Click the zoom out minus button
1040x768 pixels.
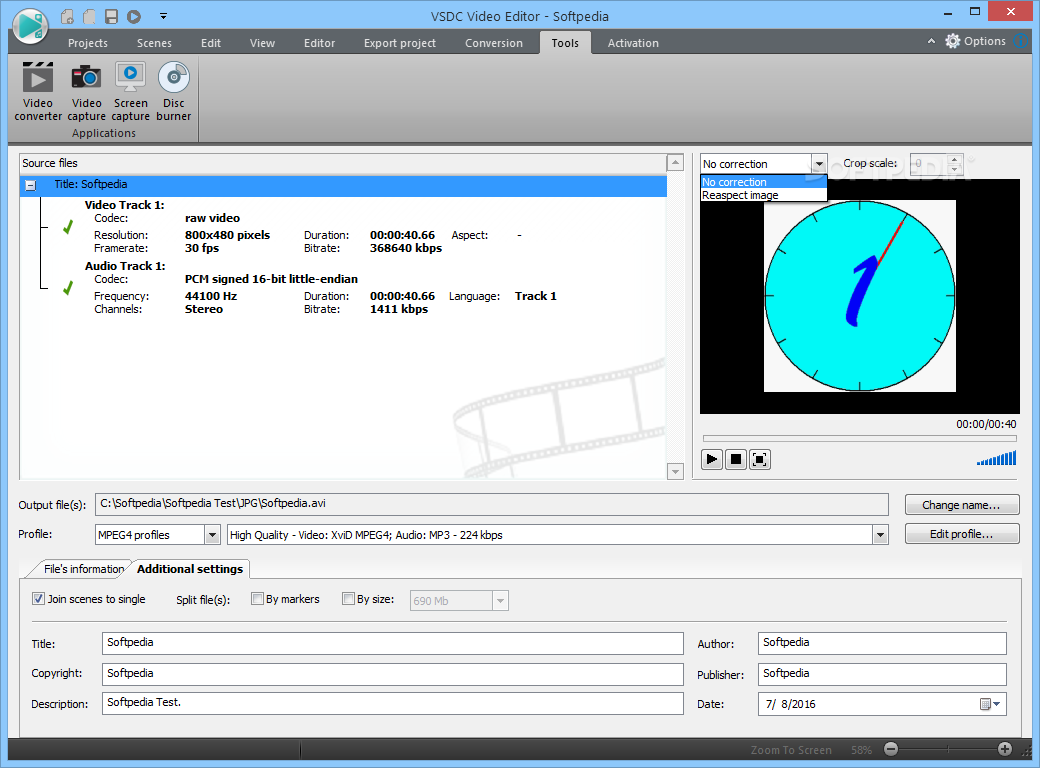click(891, 749)
